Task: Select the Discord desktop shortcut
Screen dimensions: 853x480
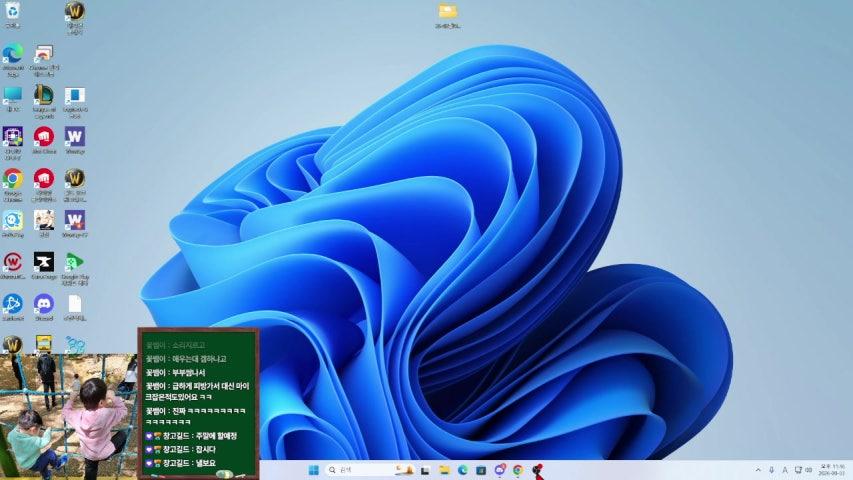Action: [43, 303]
